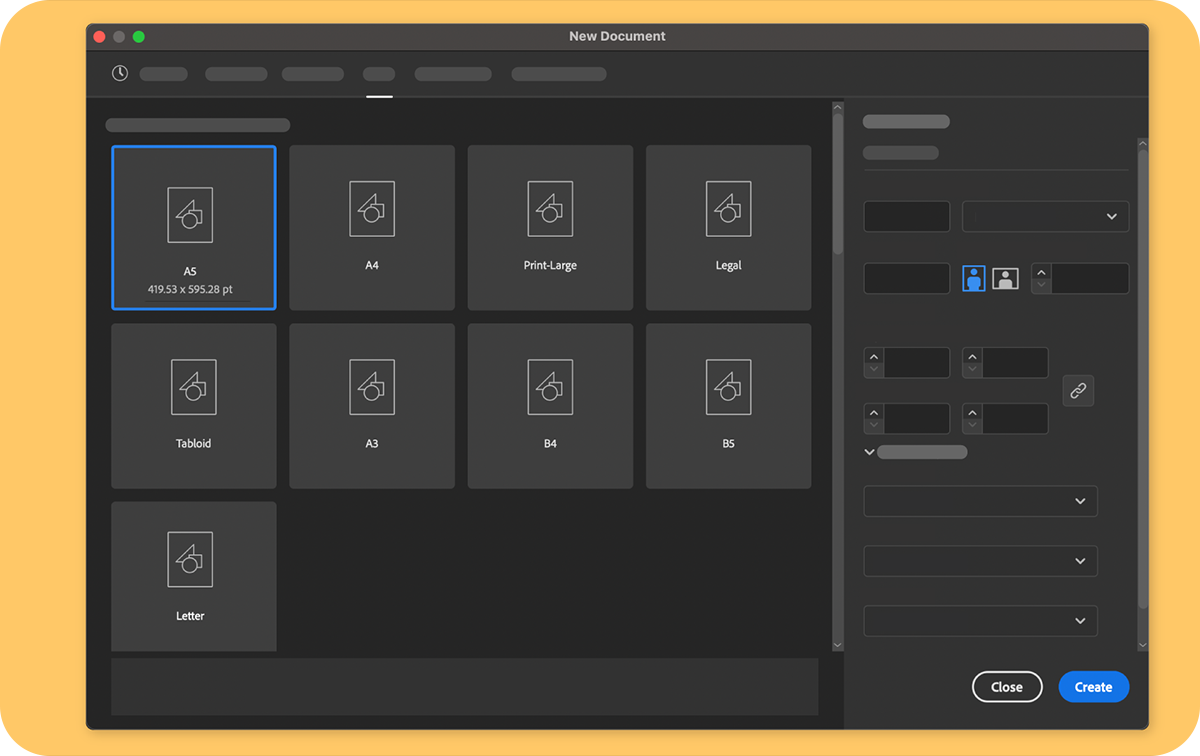
Task: Close the New Document dialog
Action: (1007, 687)
